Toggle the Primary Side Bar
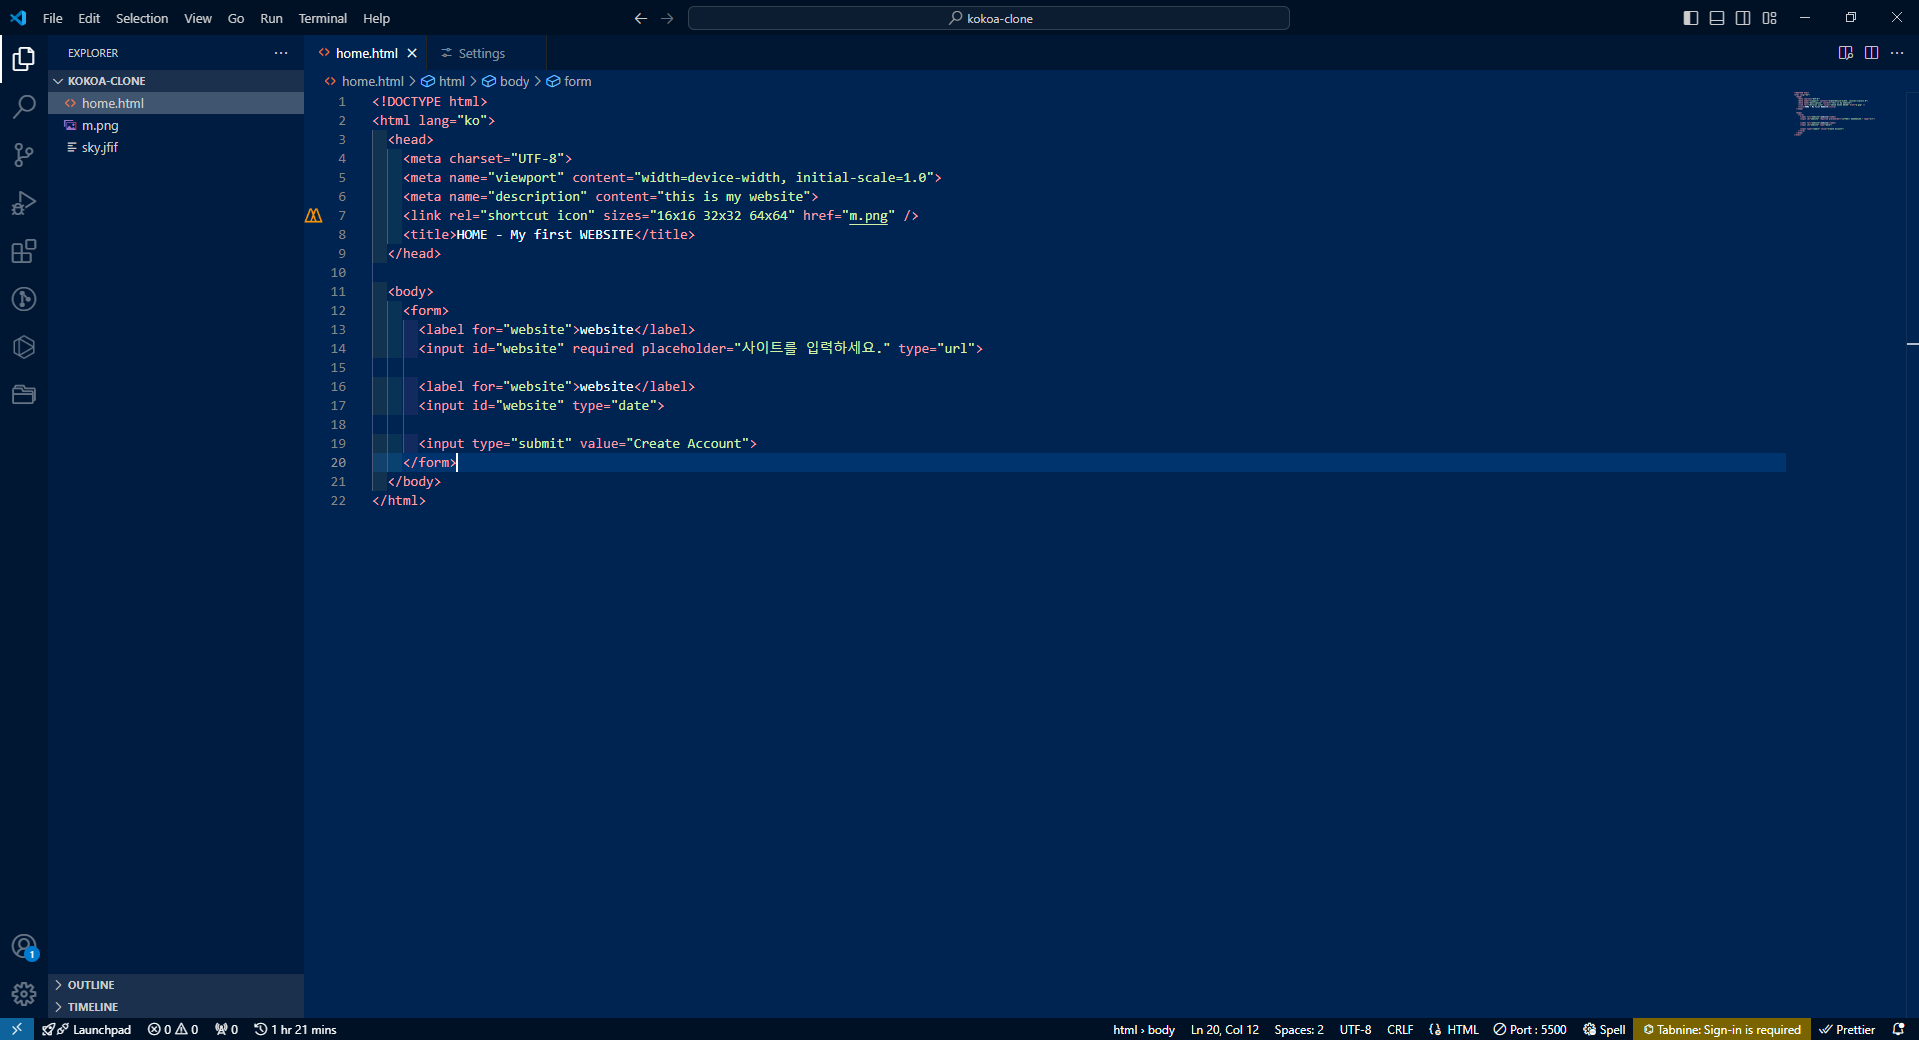Screen dimensions: 1919x1040 pyautogui.click(x=1691, y=18)
